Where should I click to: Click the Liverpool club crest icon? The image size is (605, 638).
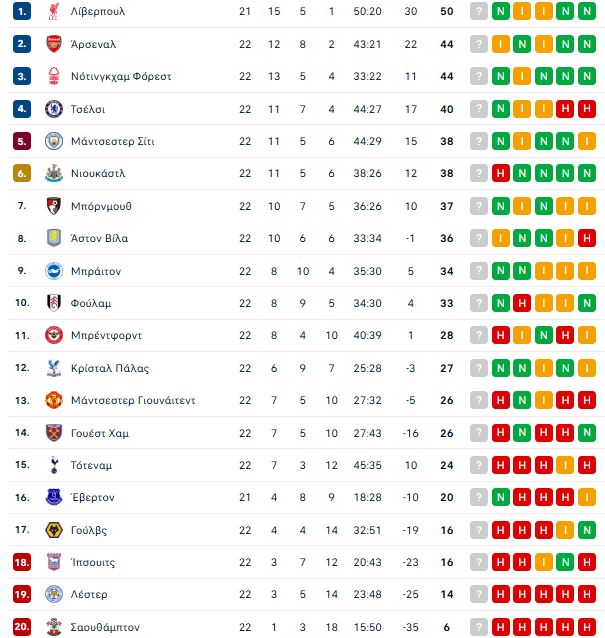coord(54,11)
